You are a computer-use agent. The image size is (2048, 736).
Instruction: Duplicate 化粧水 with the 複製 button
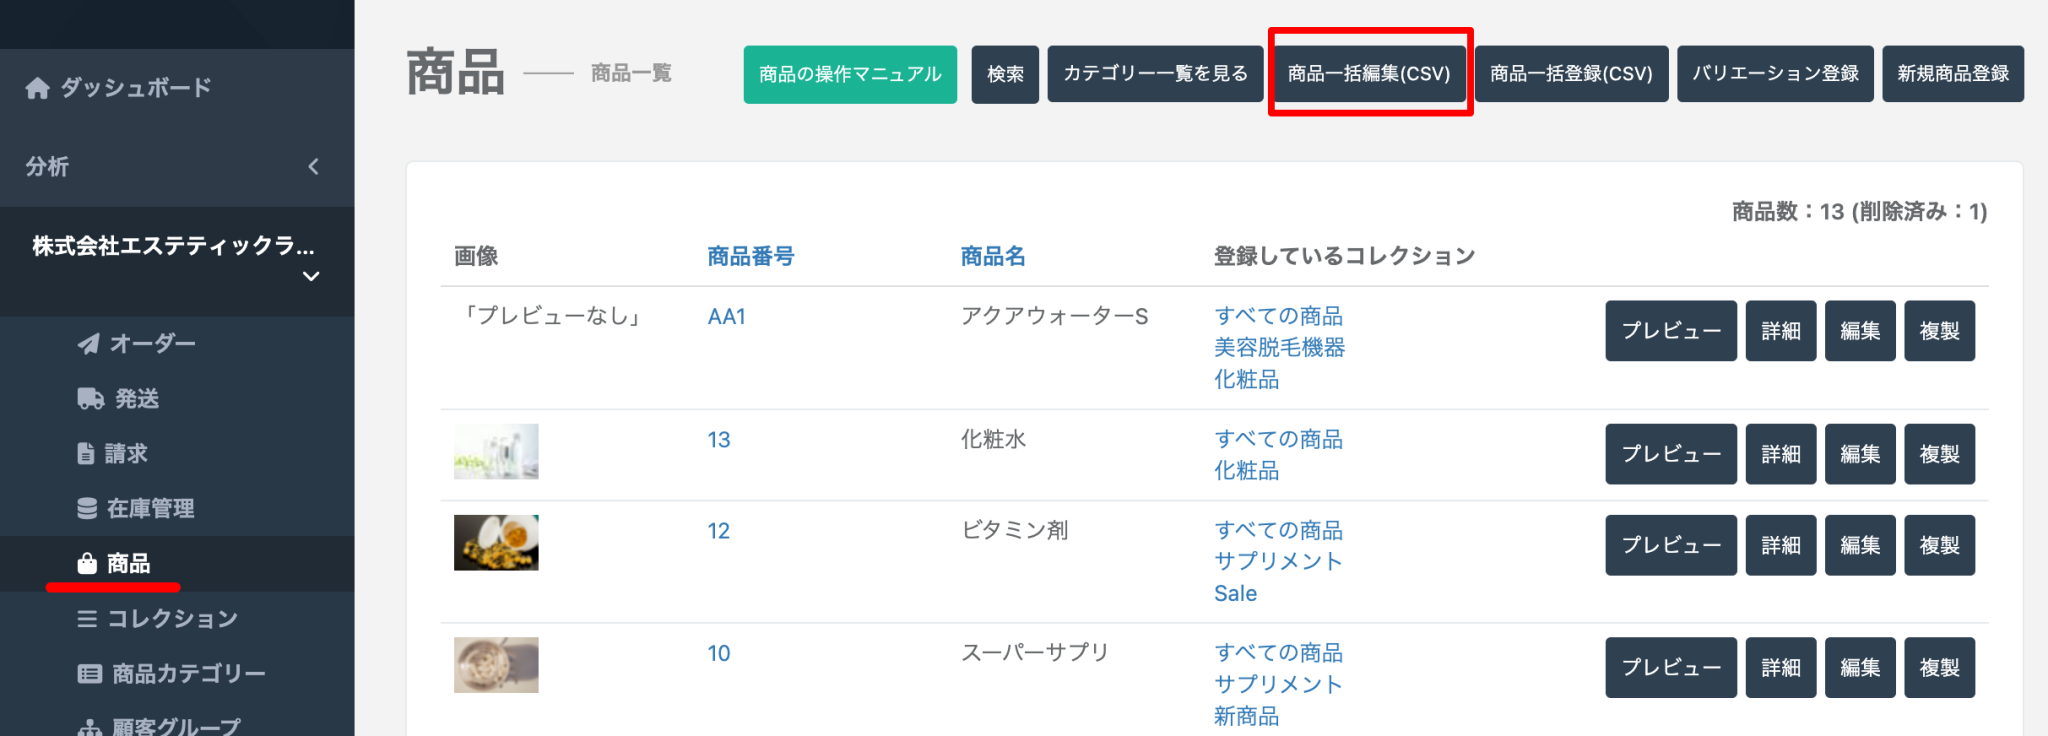[1939, 454]
